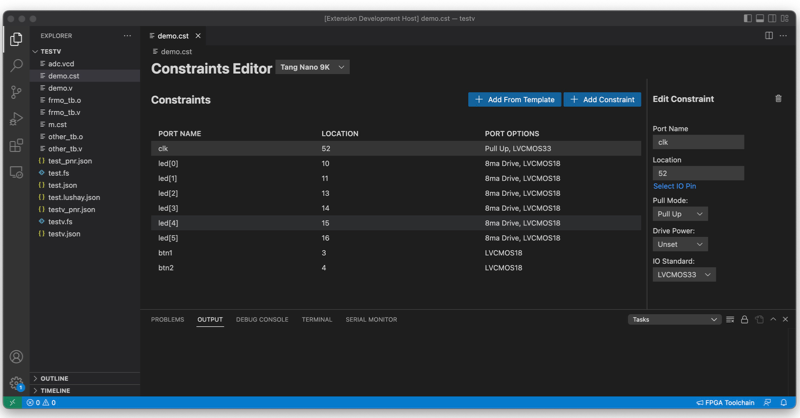
Task: Delete constraint with trash icon
Action: [778, 99]
